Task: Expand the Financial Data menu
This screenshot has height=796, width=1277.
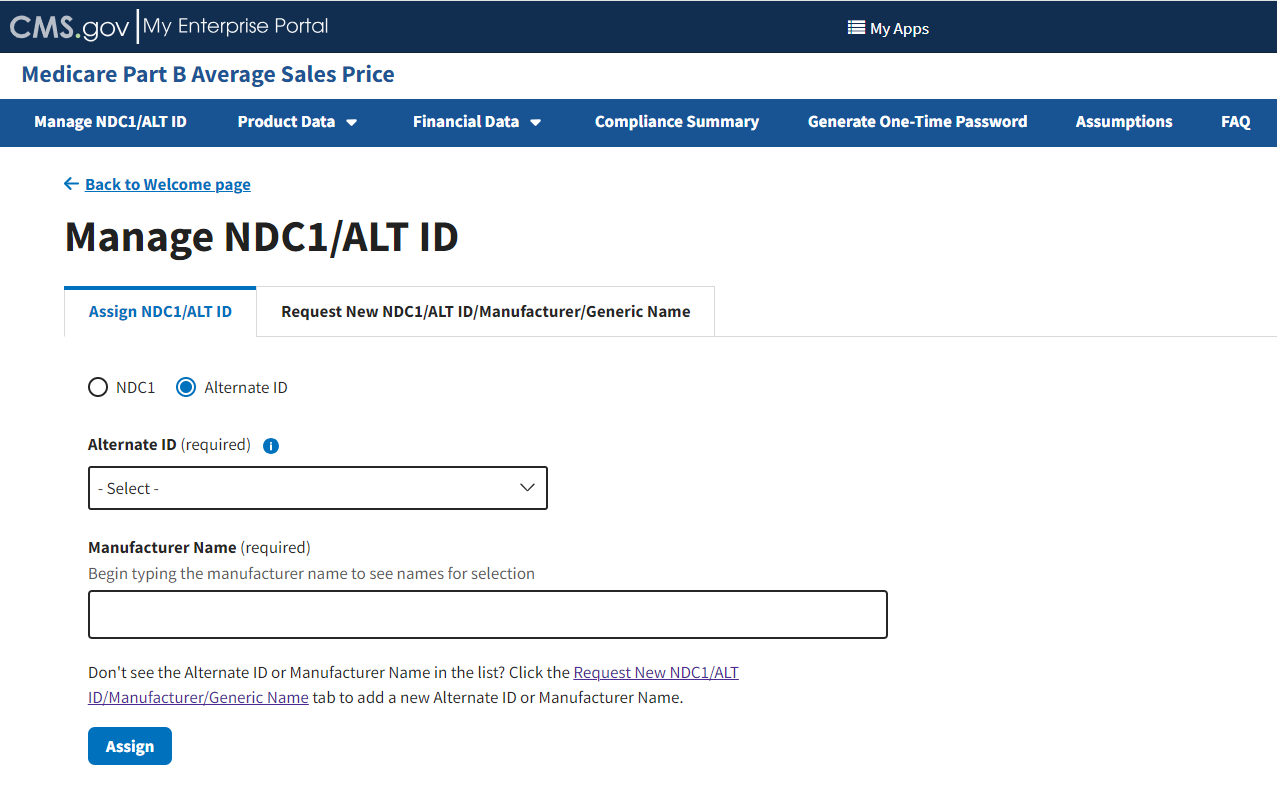Action: click(477, 122)
